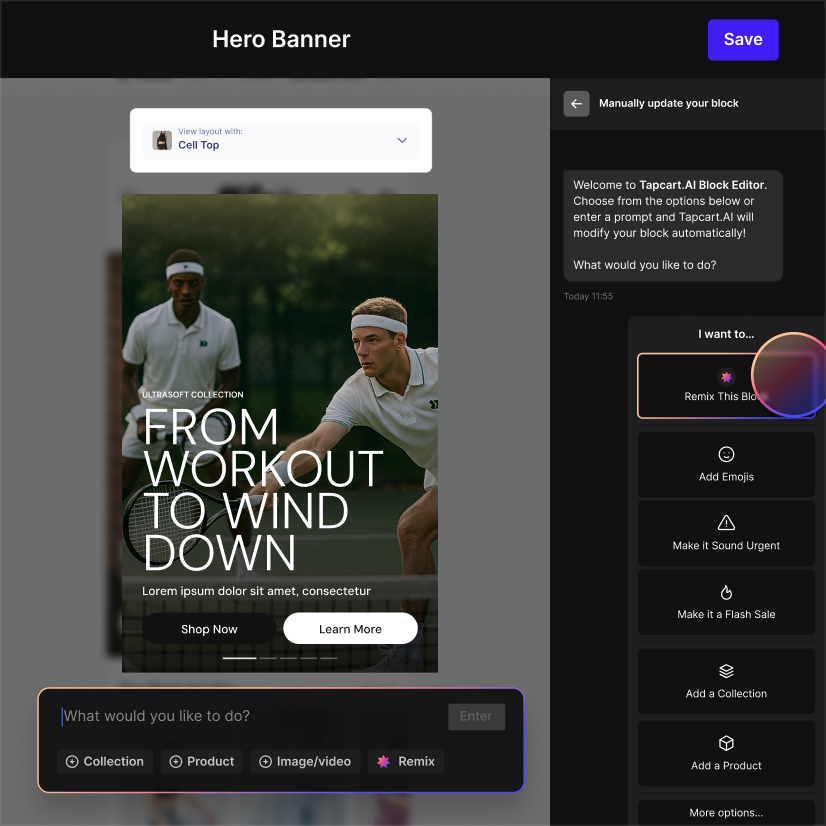Choose Make it a Flash Sale

(x=726, y=602)
